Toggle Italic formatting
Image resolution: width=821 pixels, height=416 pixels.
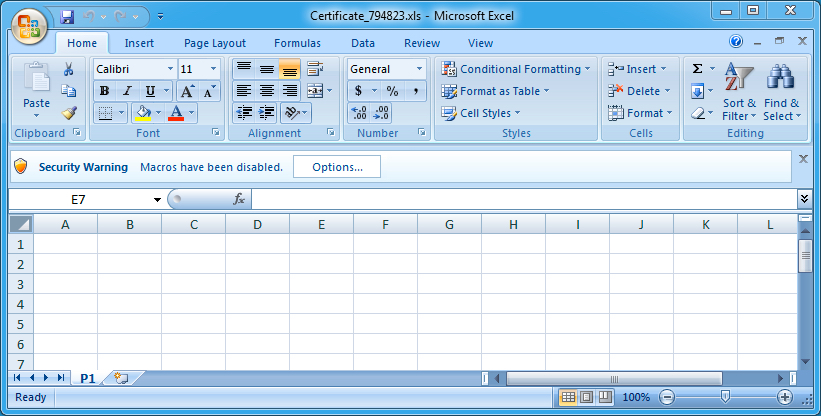[127, 91]
